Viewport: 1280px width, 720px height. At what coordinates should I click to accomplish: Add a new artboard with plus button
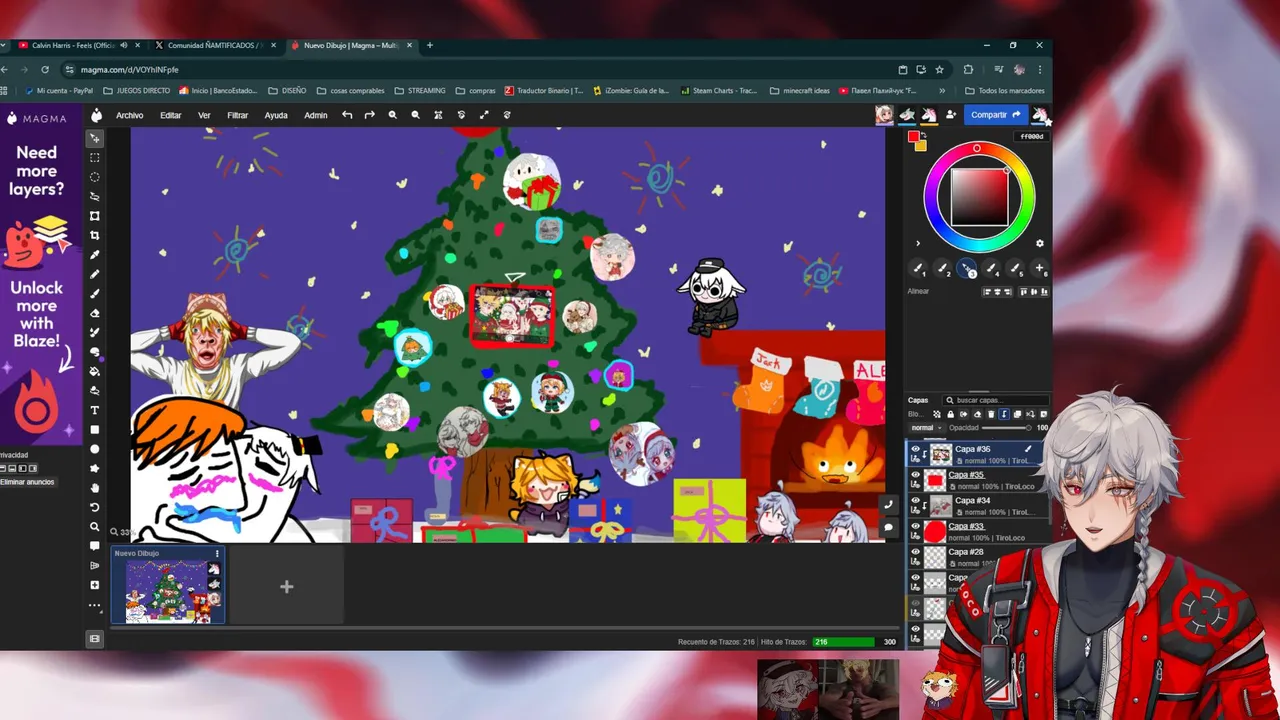pos(286,587)
